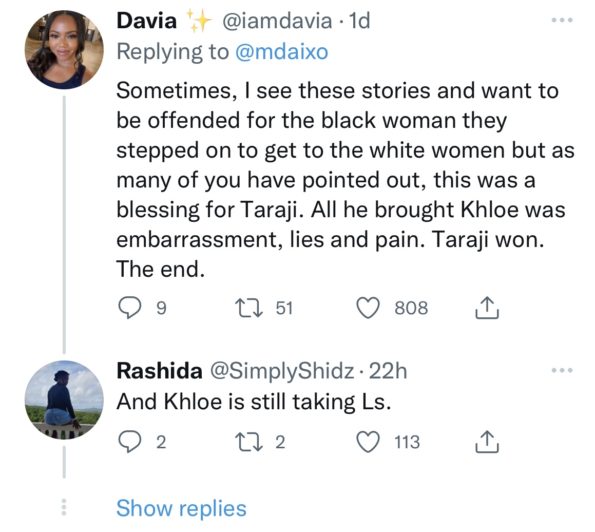Share Davia's tweet using share icon
This screenshot has height=532, width=595.
click(487, 307)
